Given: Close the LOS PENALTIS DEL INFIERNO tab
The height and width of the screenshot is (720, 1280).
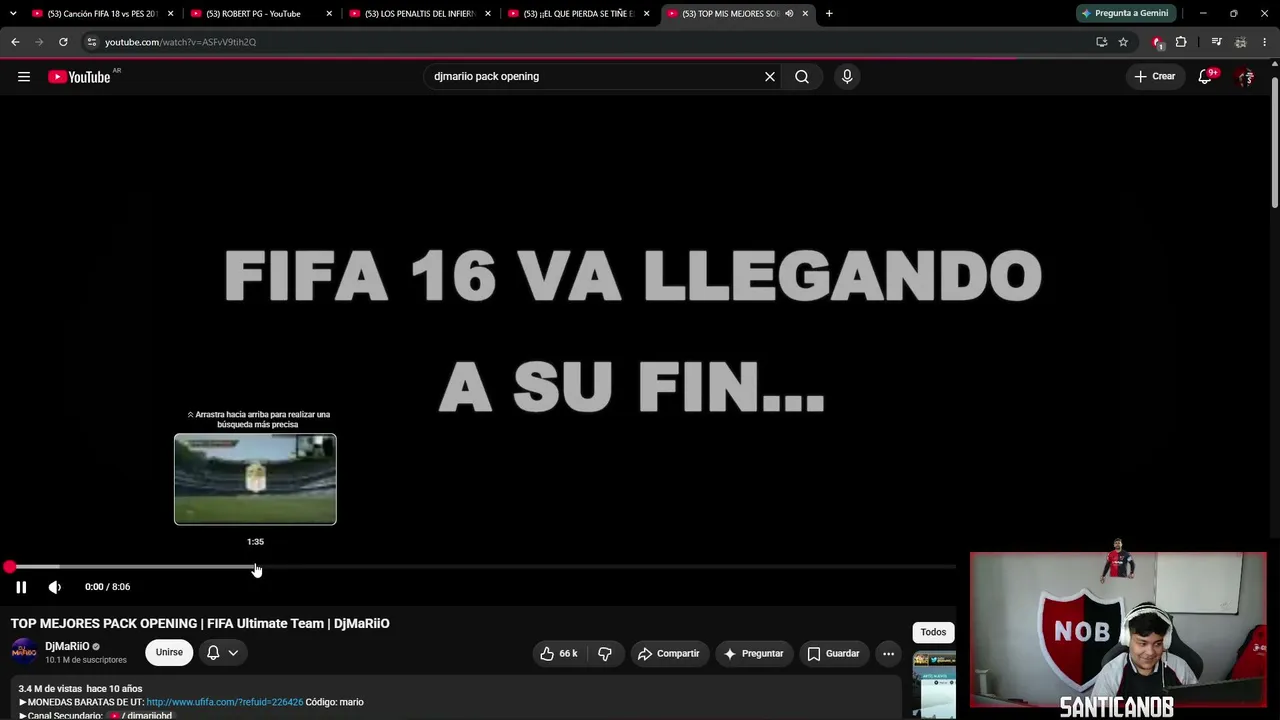Looking at the screenshot, I should tap(488, 14).
